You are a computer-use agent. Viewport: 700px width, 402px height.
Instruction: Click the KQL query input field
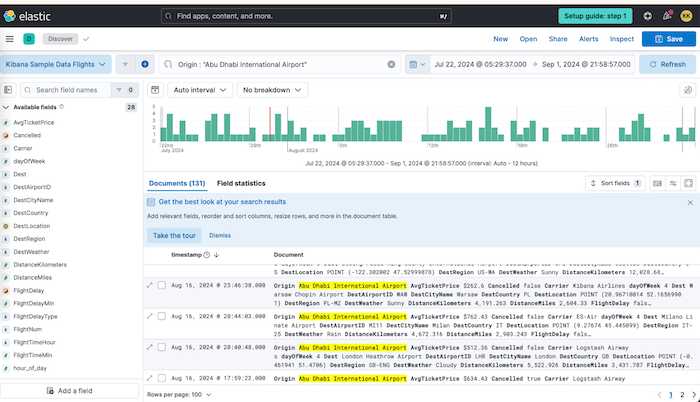281,64
